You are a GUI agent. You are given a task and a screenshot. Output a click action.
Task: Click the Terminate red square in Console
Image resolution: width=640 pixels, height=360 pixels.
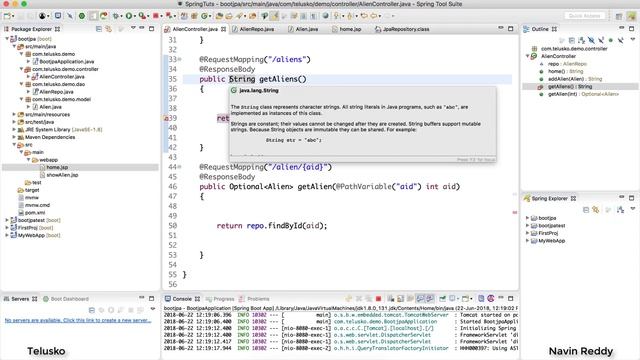click(x=378, y=299)
